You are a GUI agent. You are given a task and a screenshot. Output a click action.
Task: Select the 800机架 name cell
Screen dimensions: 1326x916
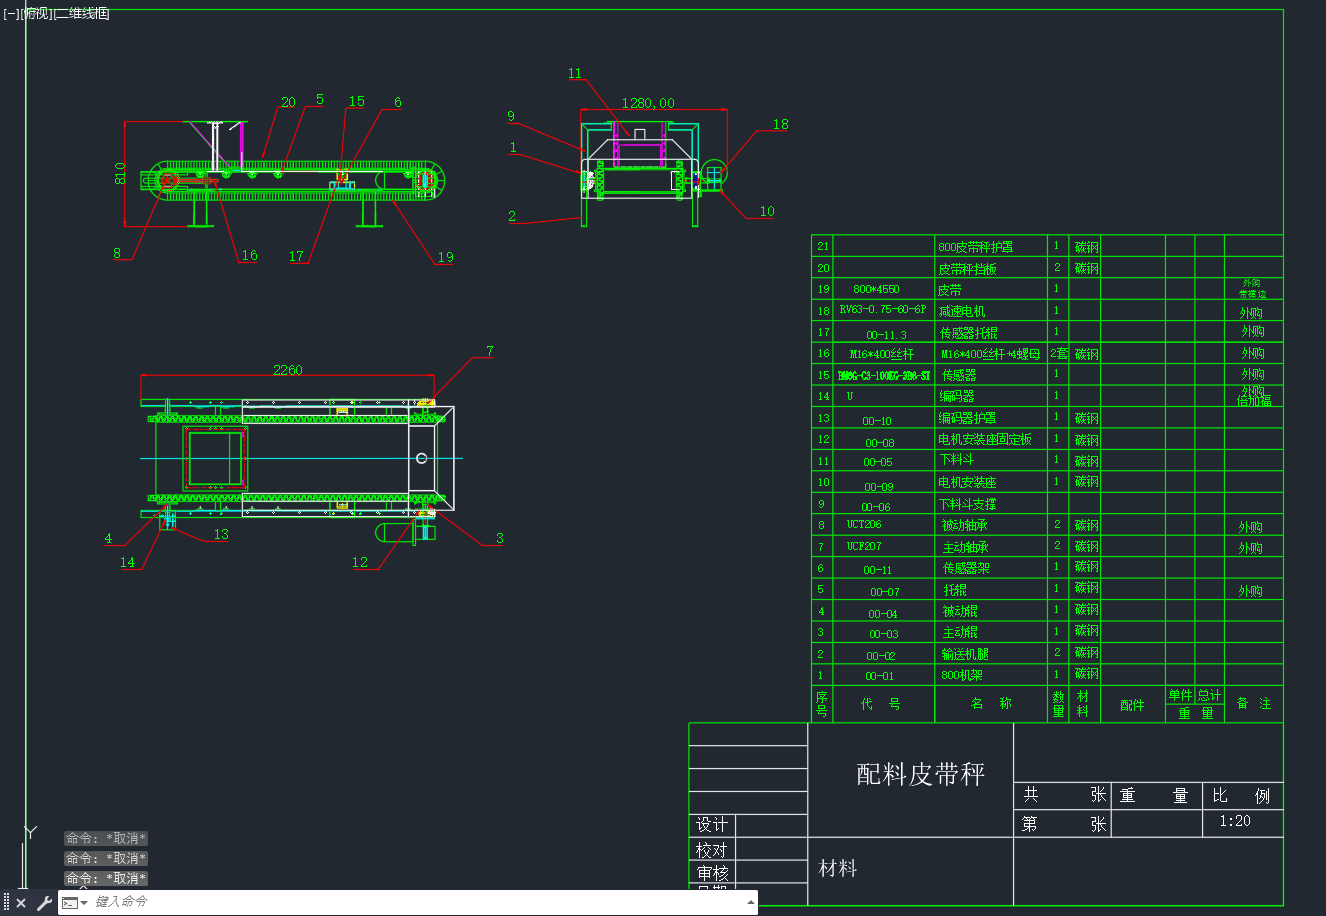(962, 675)
